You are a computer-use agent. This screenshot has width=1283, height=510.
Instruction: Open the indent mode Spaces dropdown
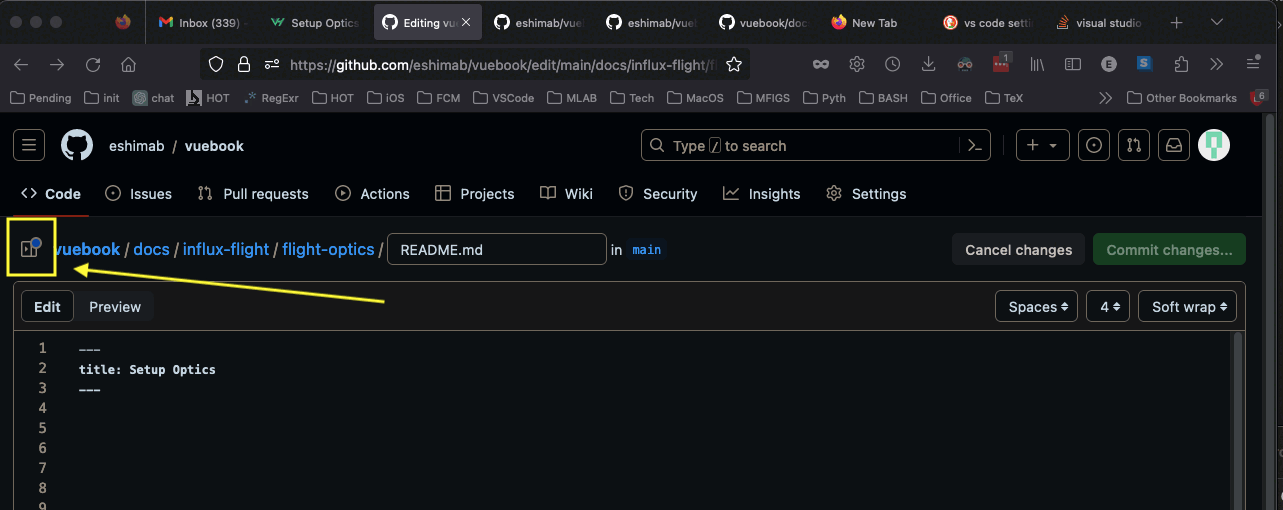pos(1036,307)
